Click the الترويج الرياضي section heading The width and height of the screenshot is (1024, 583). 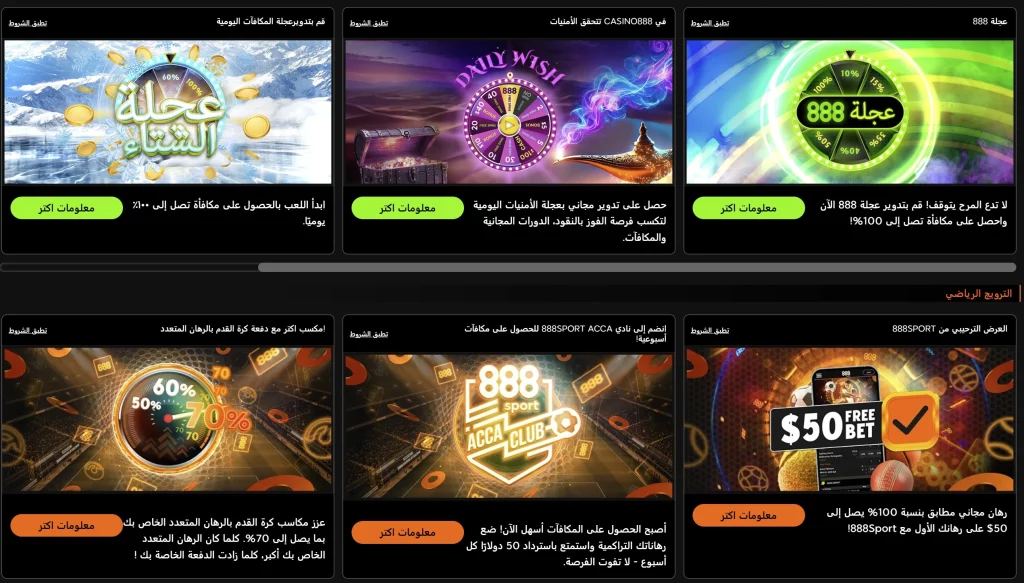click(978, 294)
